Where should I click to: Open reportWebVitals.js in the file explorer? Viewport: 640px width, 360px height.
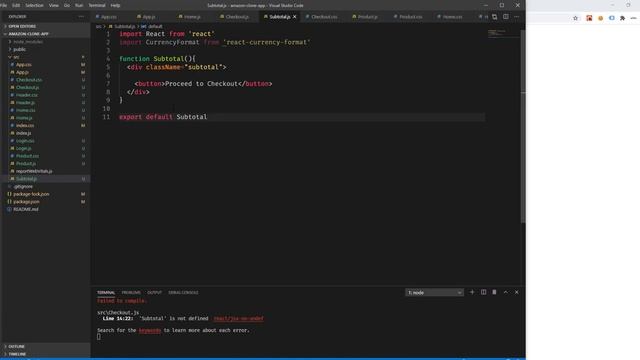pos(34,171)
